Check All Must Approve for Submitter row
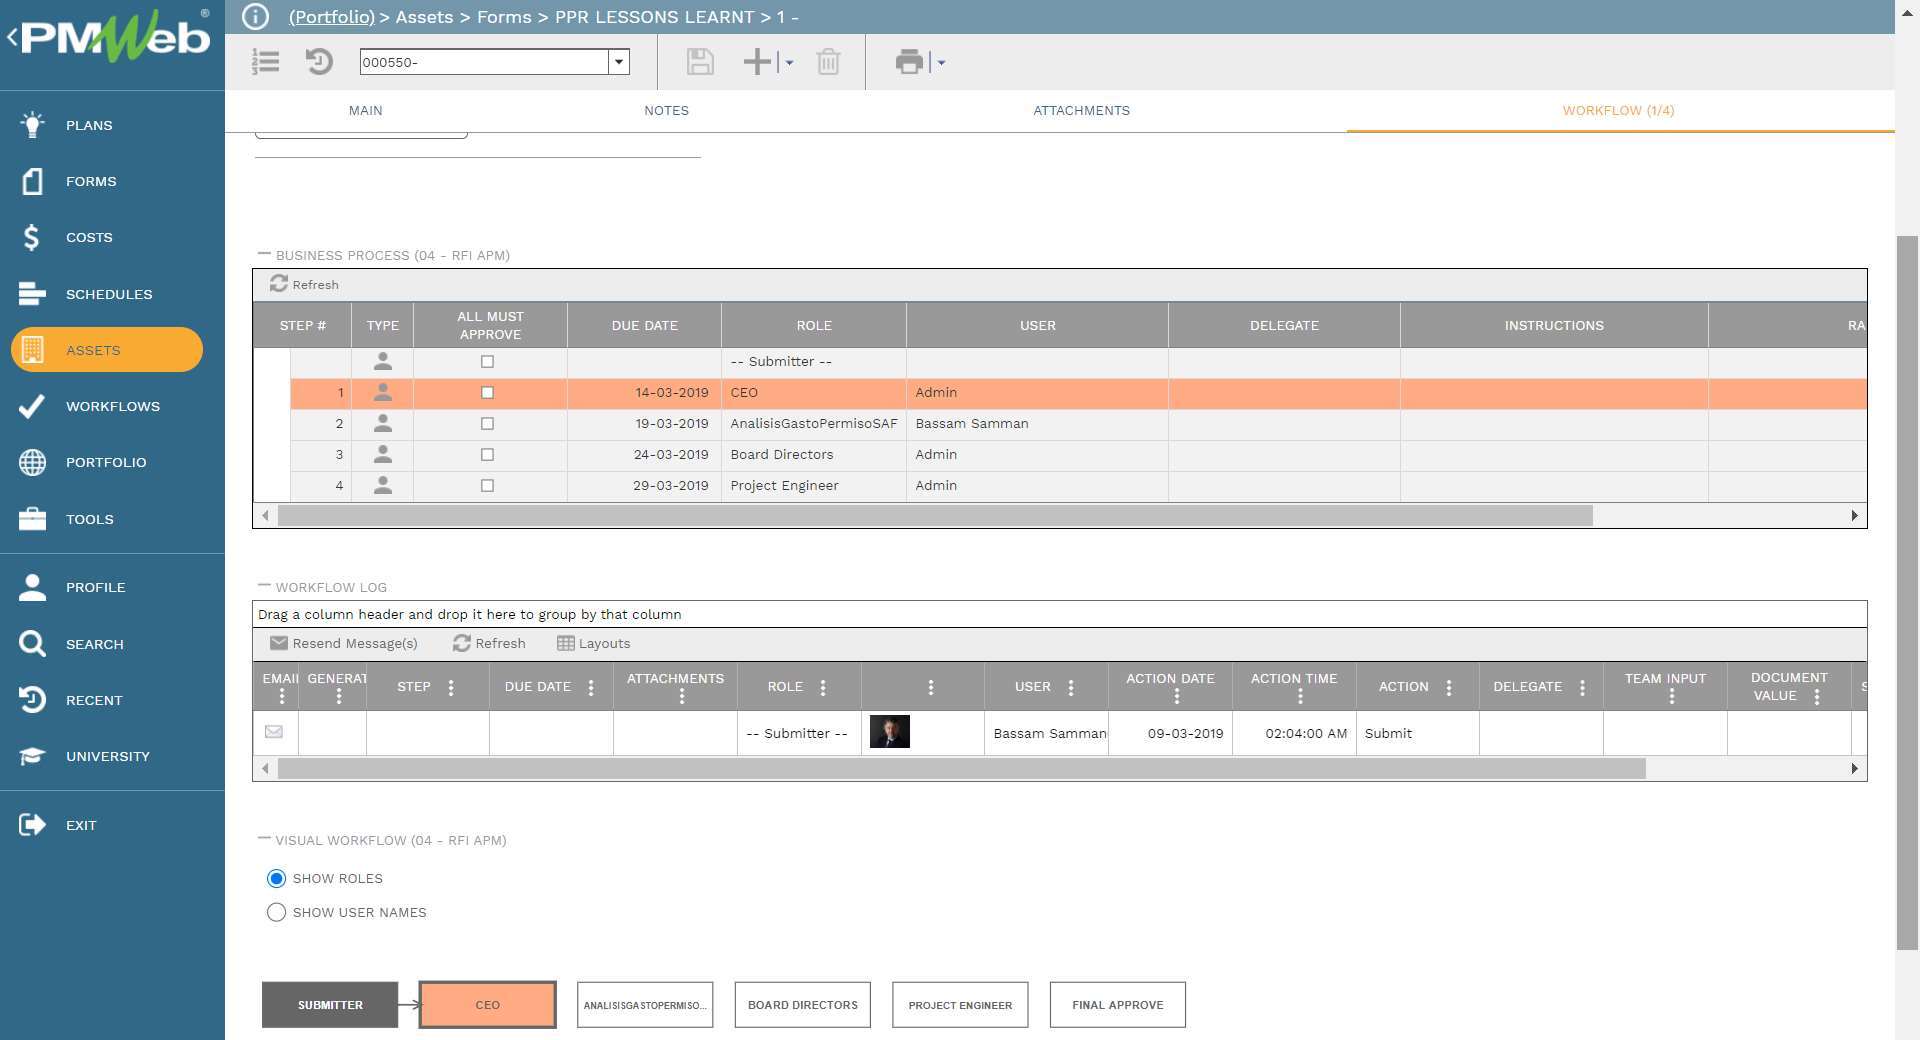Image resolution: width=1920 pixels, height=1040 pixels. click(x=488, y=362)
